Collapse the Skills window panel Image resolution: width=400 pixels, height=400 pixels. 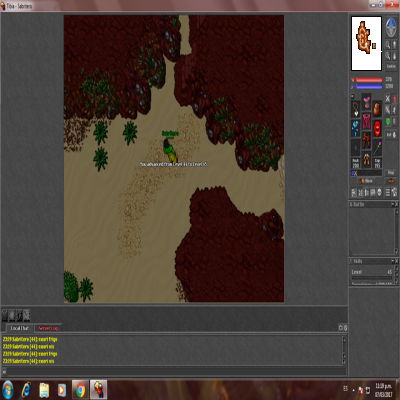tap(392, 261)
